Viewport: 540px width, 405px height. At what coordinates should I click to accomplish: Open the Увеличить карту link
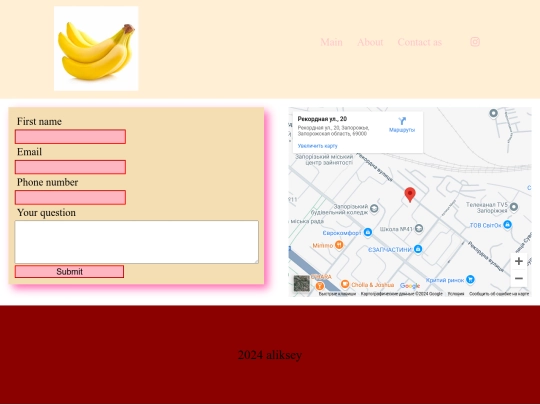point(318,146)
